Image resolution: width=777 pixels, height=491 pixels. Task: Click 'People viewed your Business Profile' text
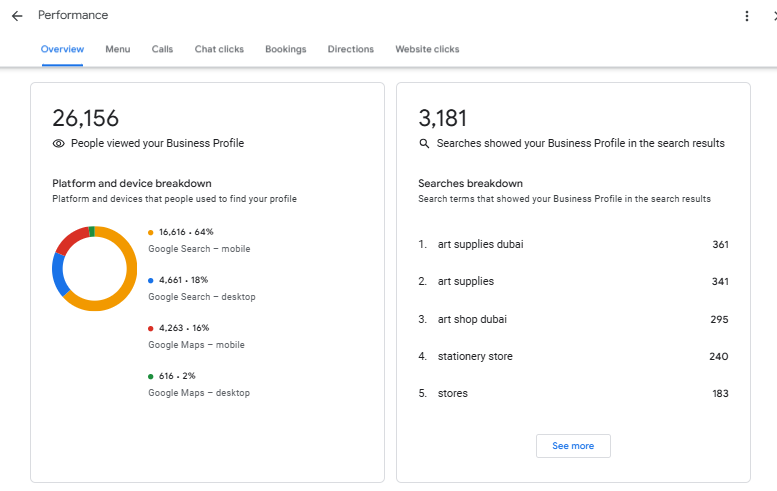click(x=158, y=143)
